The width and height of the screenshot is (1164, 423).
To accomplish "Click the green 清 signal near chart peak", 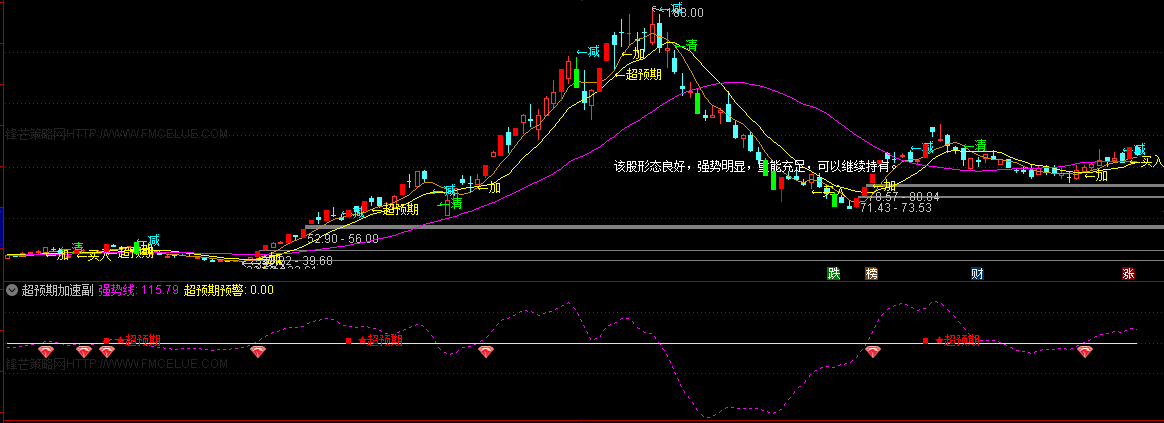I will point(691,46).
